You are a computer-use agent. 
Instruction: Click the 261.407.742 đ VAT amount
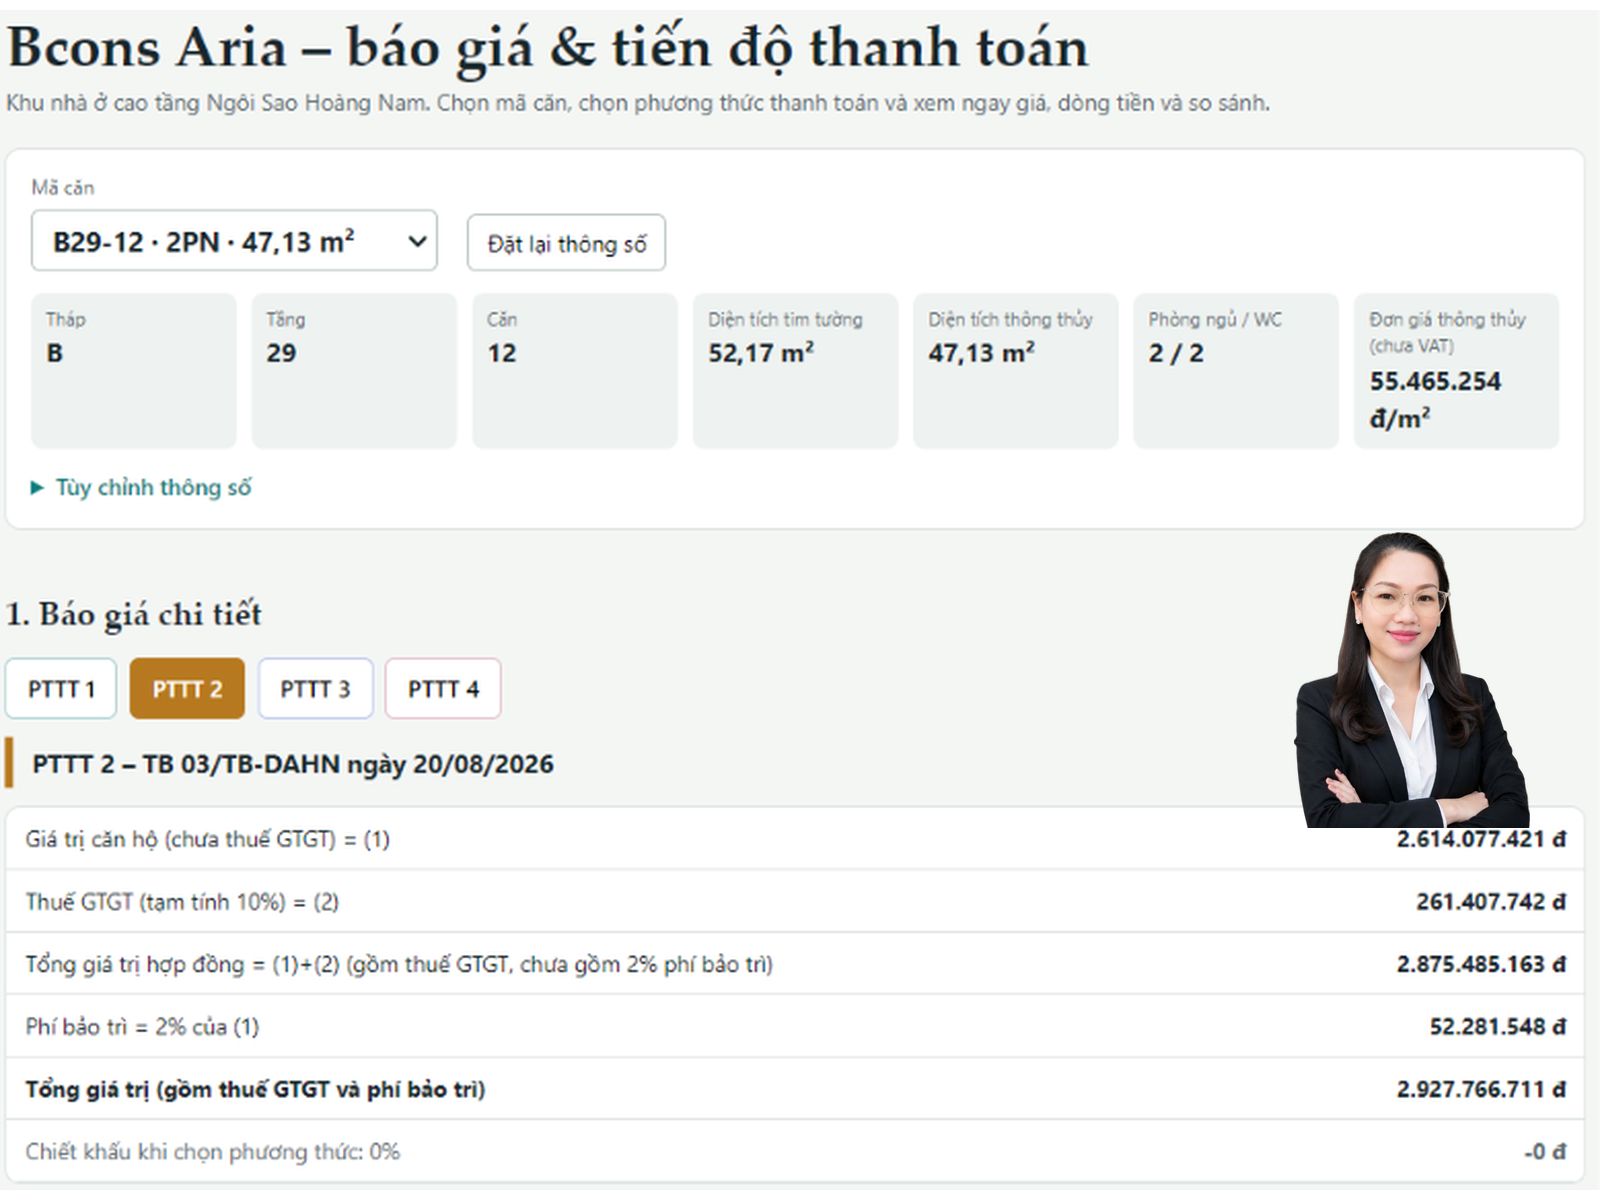click(1490, 902)
